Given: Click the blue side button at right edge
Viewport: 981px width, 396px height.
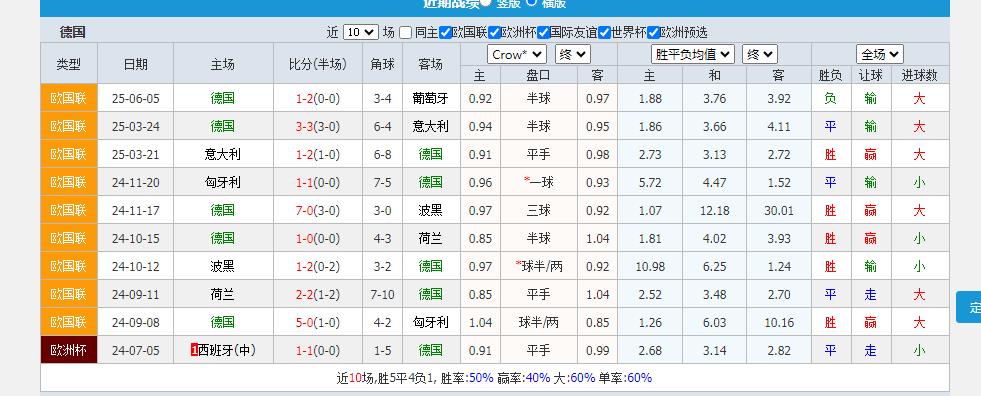Looking at the screenshot, I should tap(968, 307).
